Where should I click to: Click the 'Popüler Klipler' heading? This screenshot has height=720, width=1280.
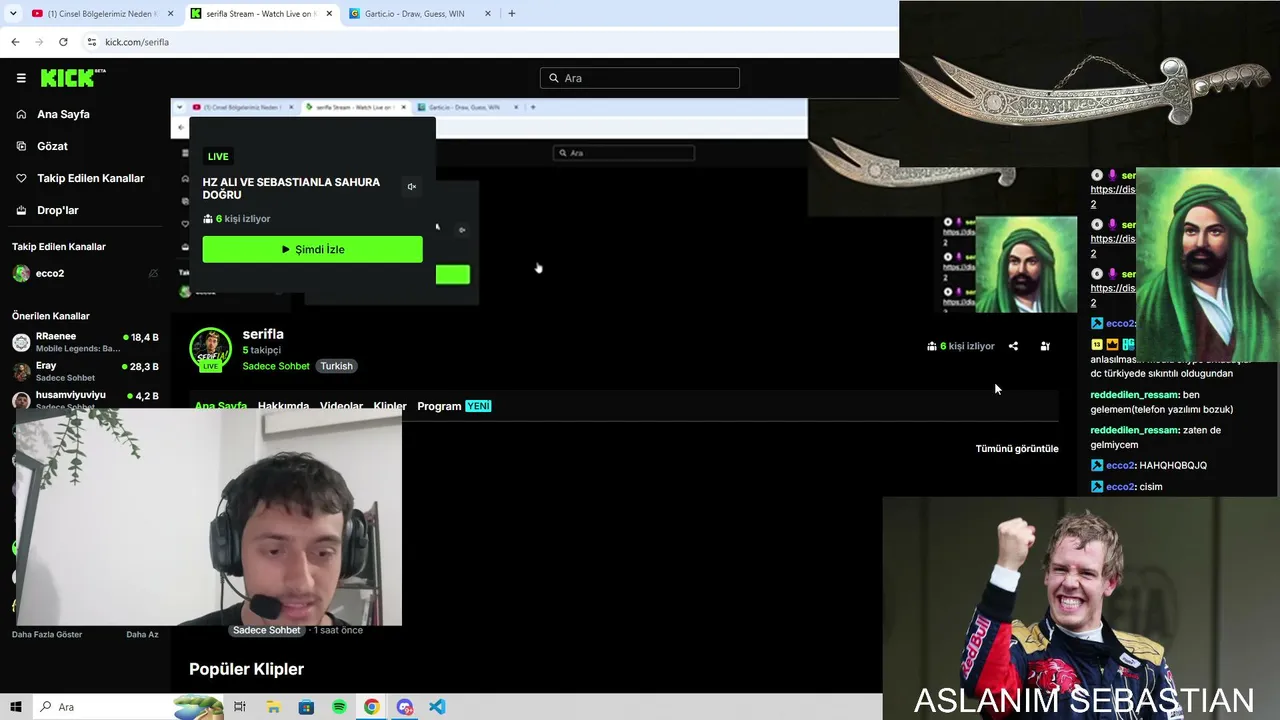(x=246, y=669)
